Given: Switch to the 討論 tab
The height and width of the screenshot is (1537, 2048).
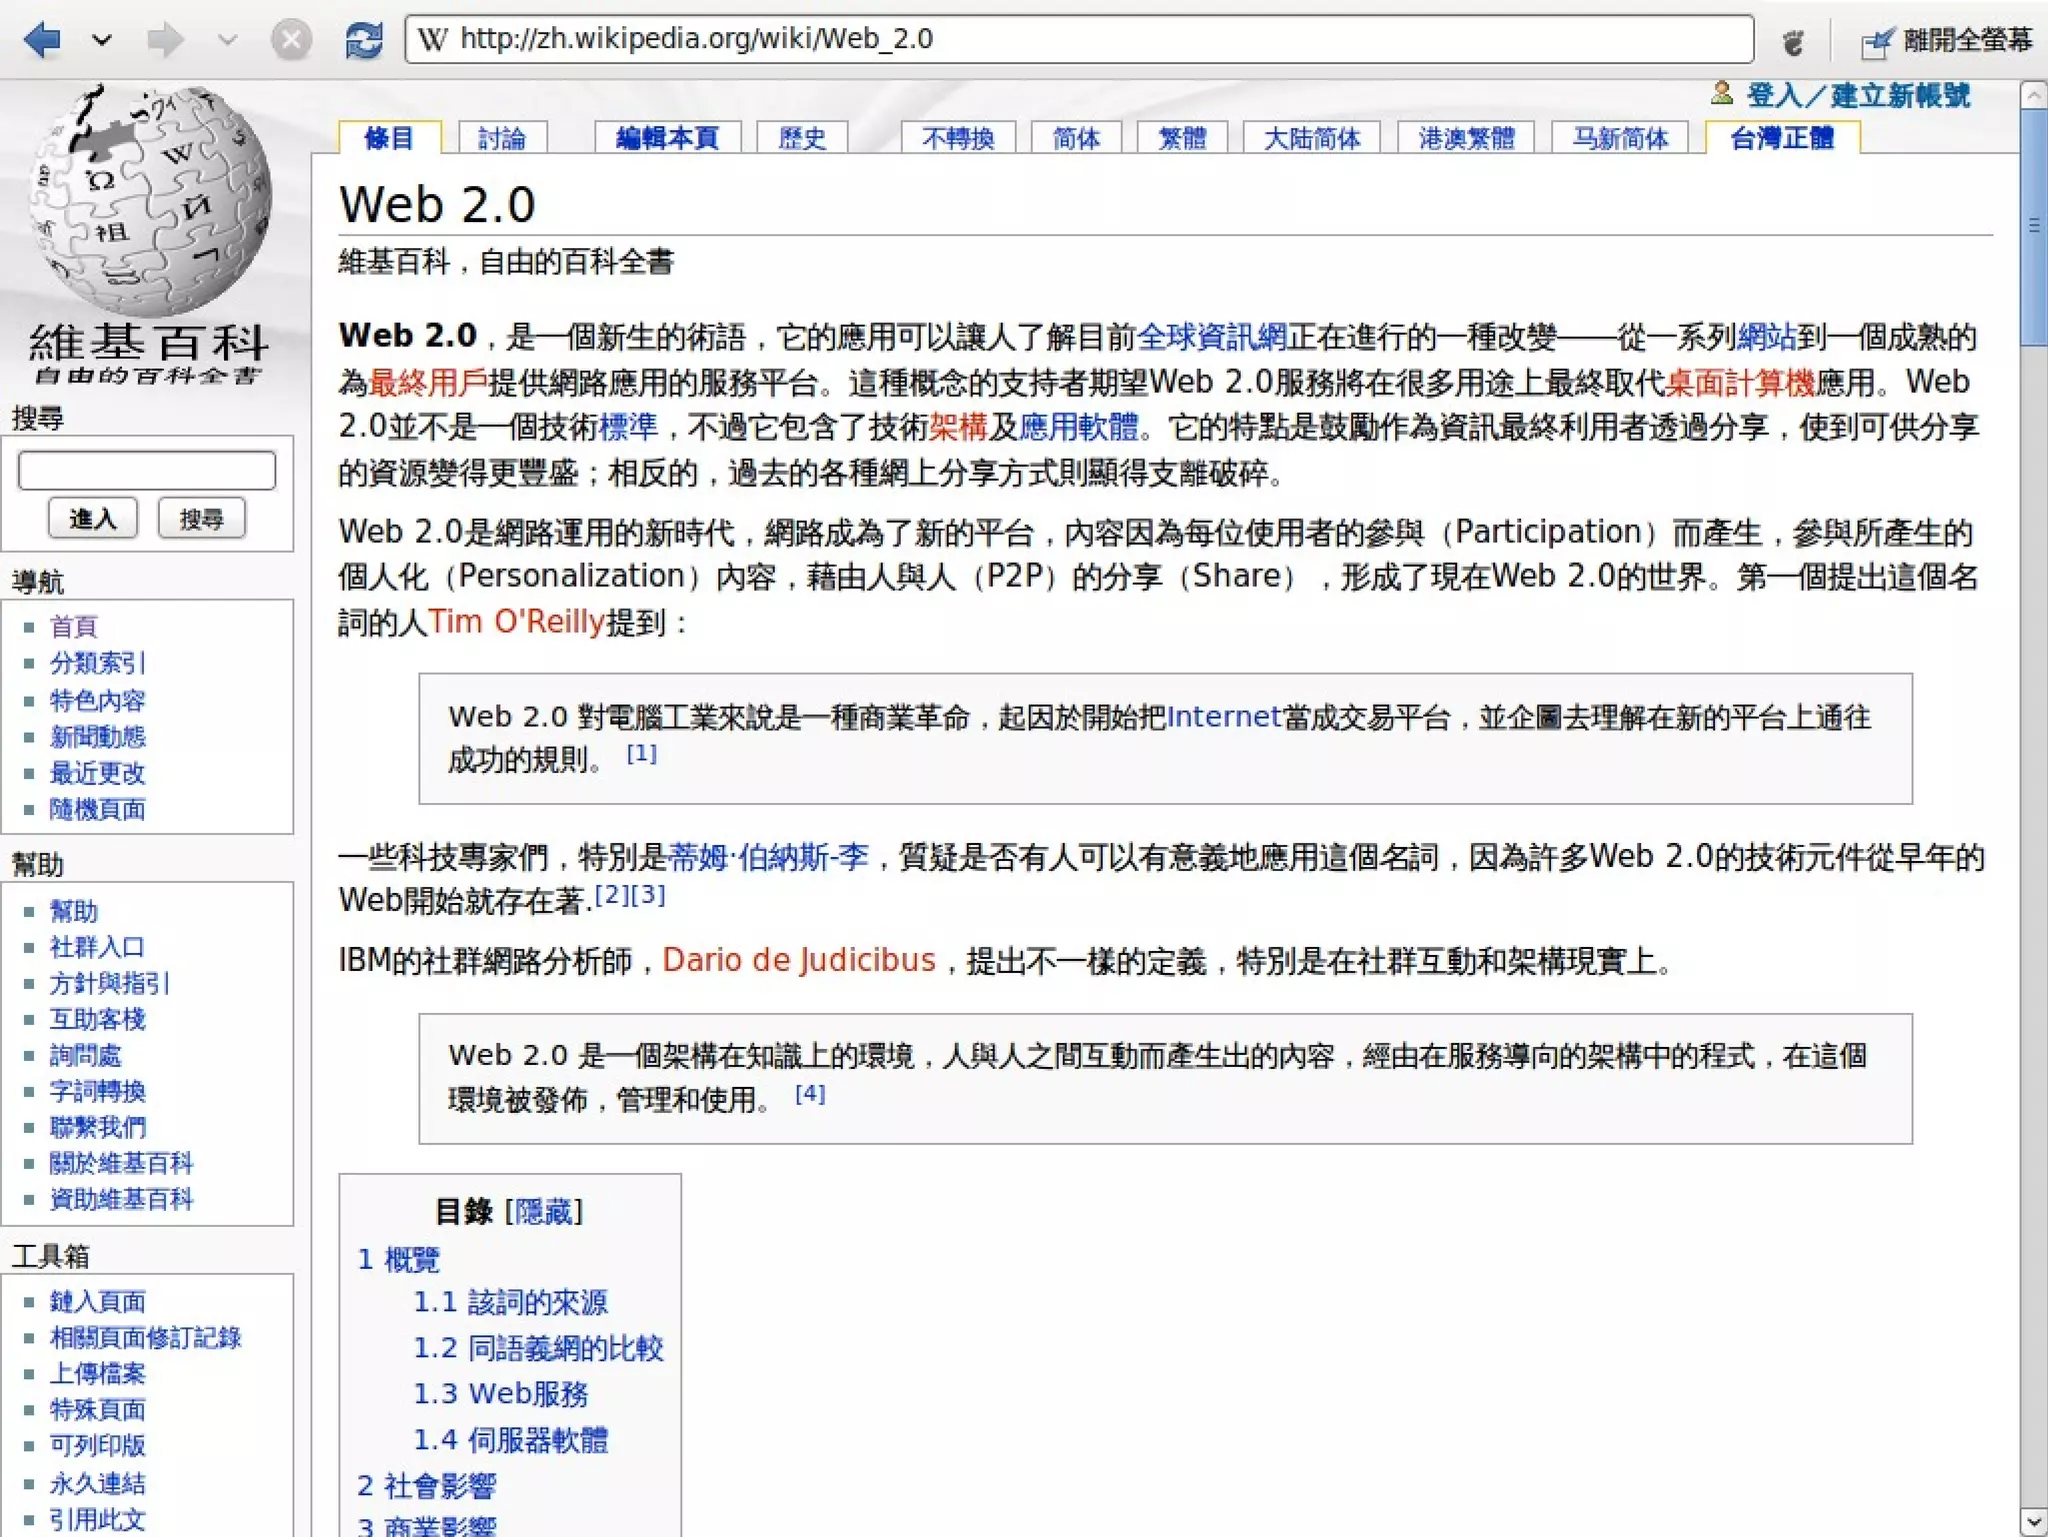Looking at the screenshot, I should [x=502, y=138].
